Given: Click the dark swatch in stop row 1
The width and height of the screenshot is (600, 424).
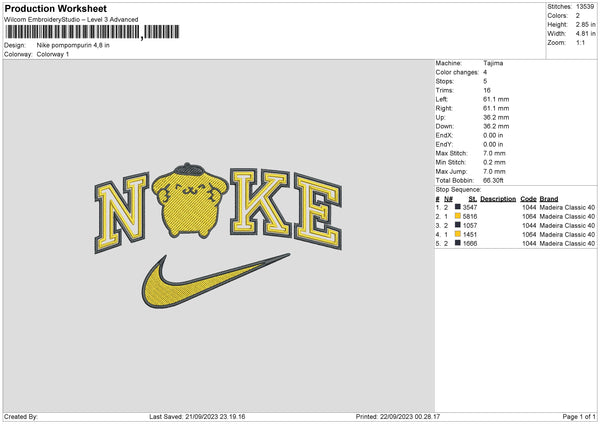Looking at the screenshot, I should coord(458,207).
